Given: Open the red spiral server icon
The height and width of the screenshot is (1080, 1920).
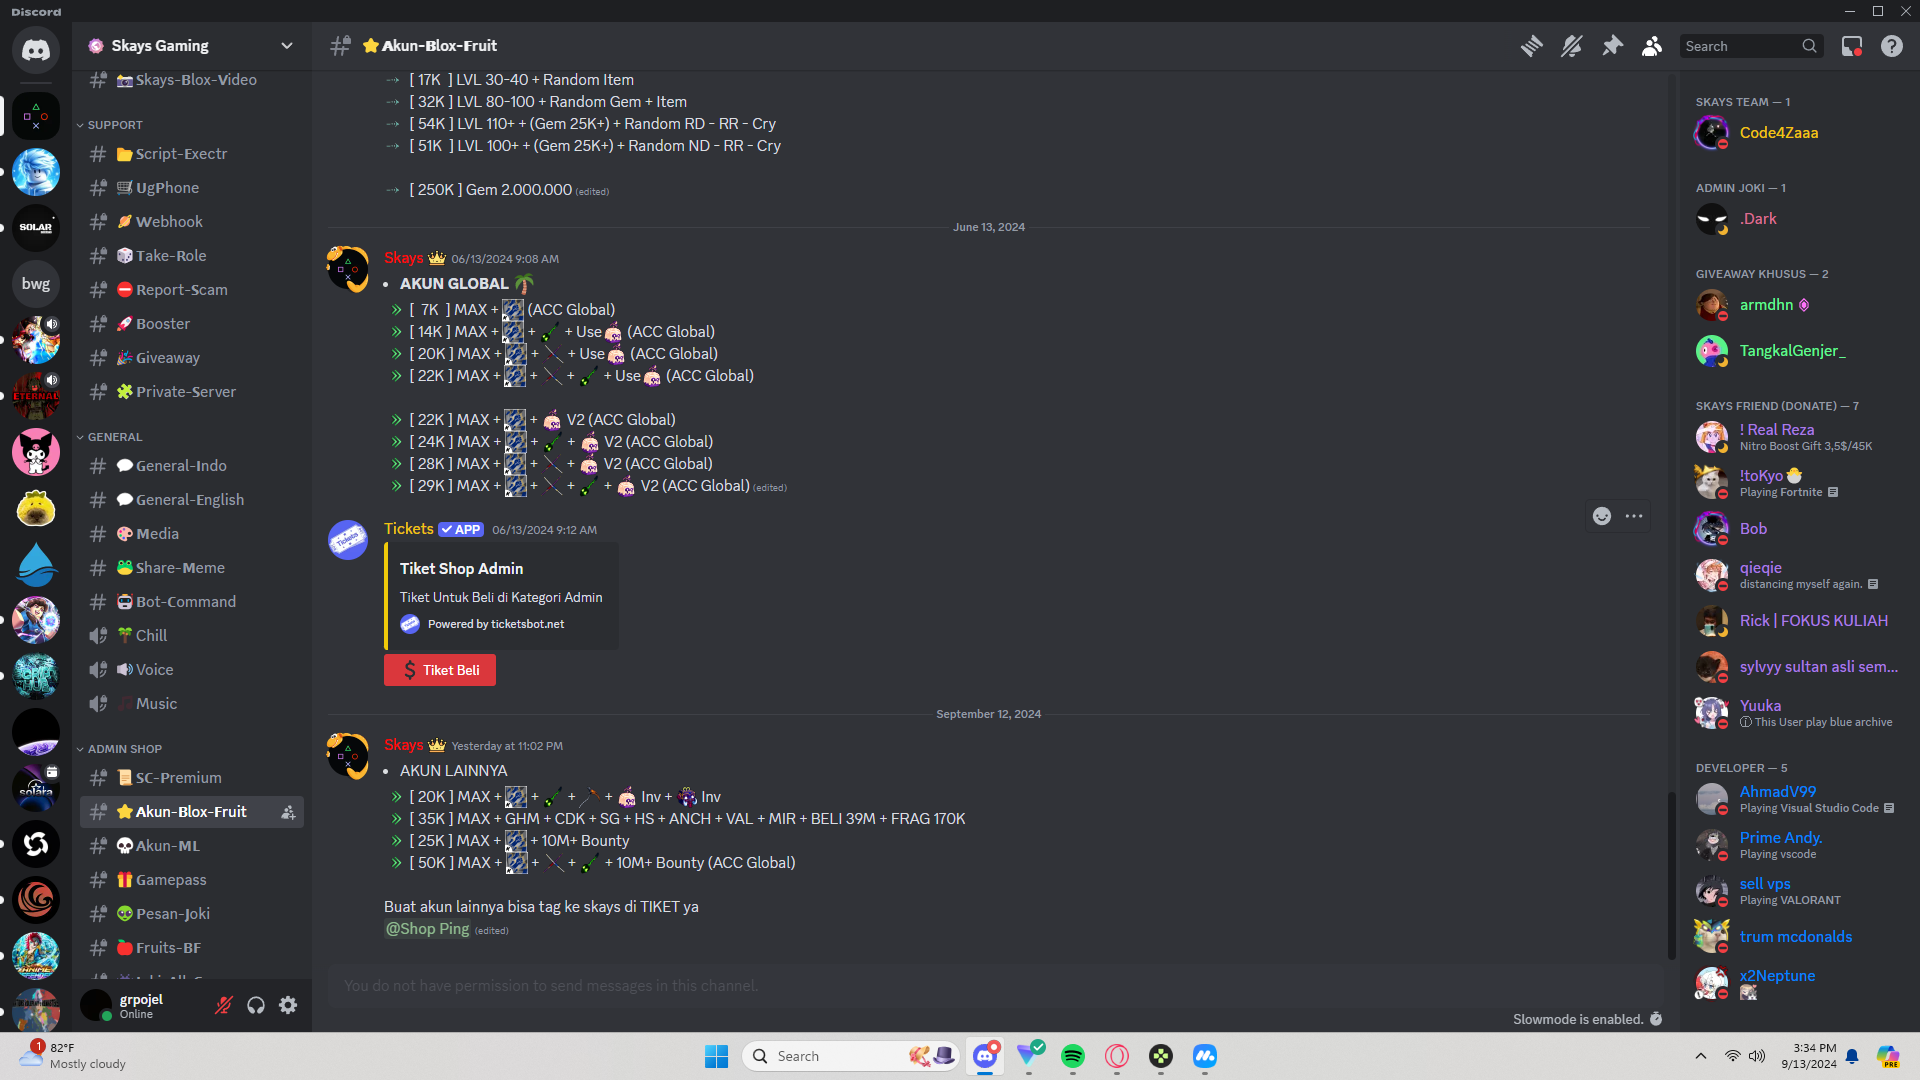Looking at the screenshot, I should pyautogui.click(x=36, y=900).
